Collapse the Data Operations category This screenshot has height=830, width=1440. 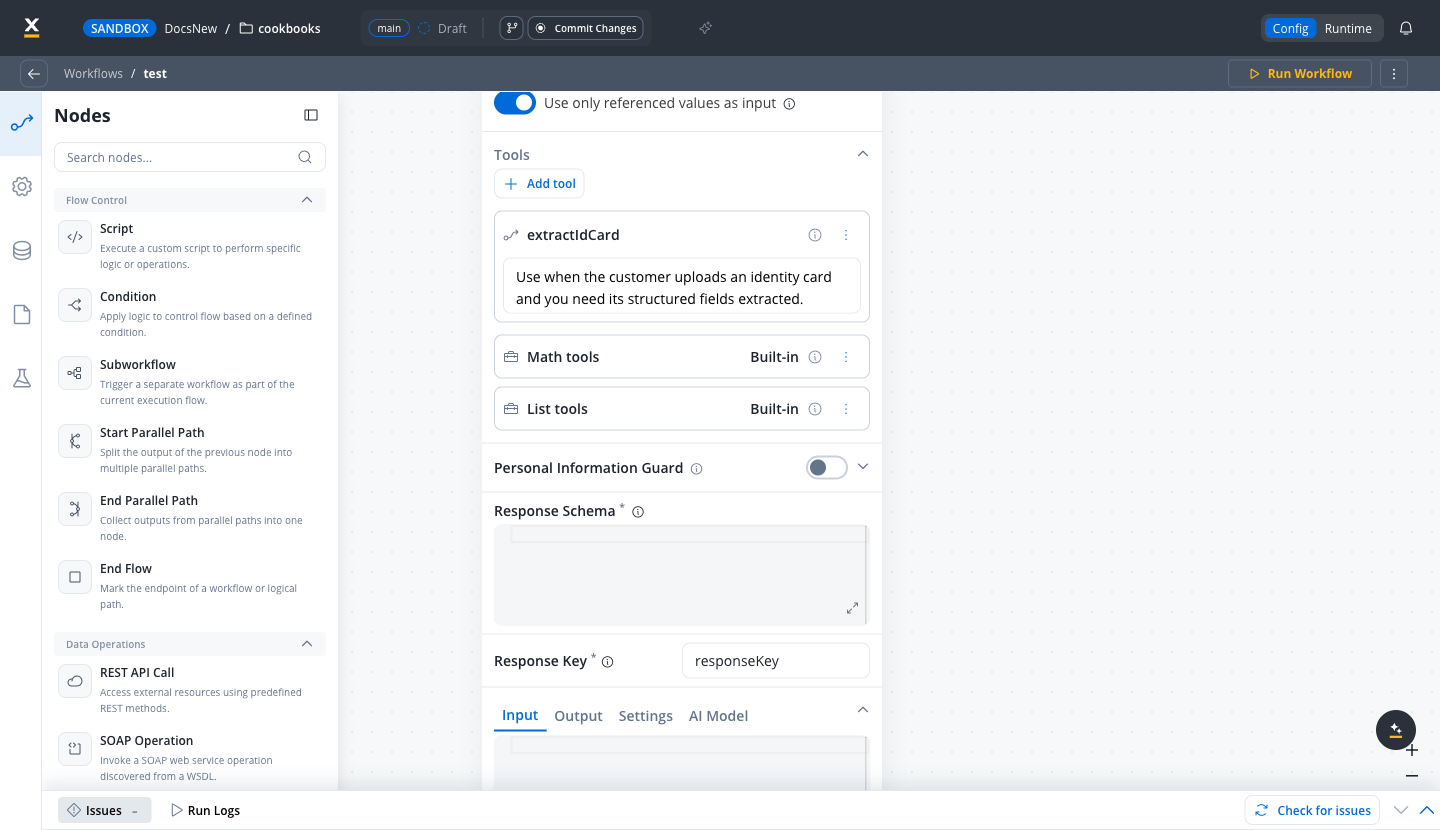pyautogui.click(x=307, y=644)
